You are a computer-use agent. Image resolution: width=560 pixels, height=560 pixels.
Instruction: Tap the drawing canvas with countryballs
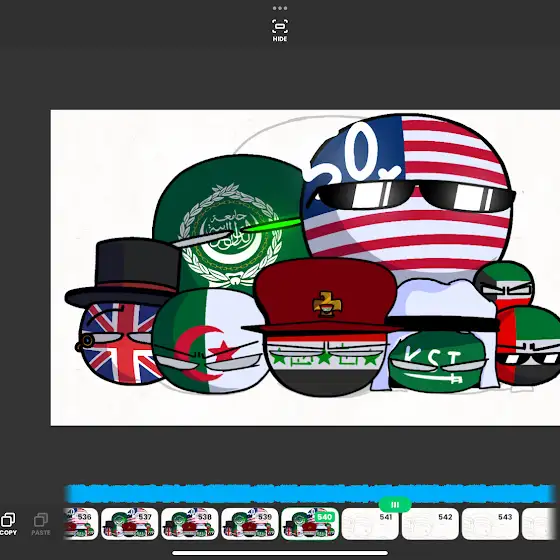tap(305, 268)
